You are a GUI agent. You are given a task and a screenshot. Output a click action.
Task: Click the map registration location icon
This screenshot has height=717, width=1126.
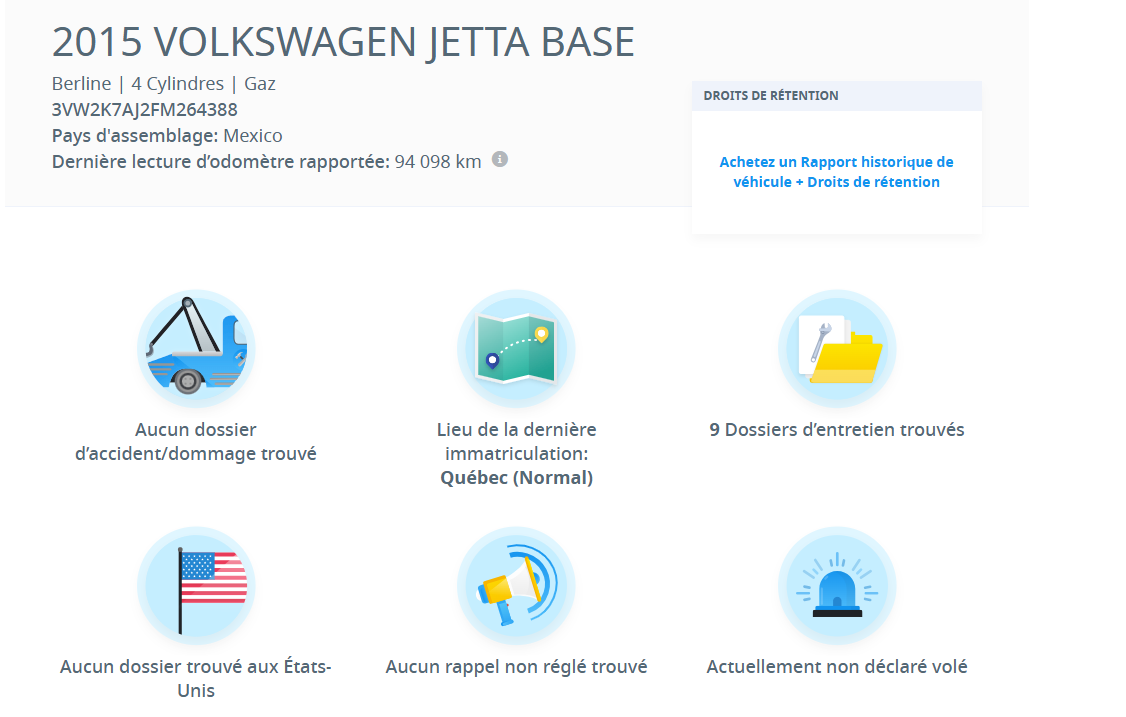coord(516,348)
